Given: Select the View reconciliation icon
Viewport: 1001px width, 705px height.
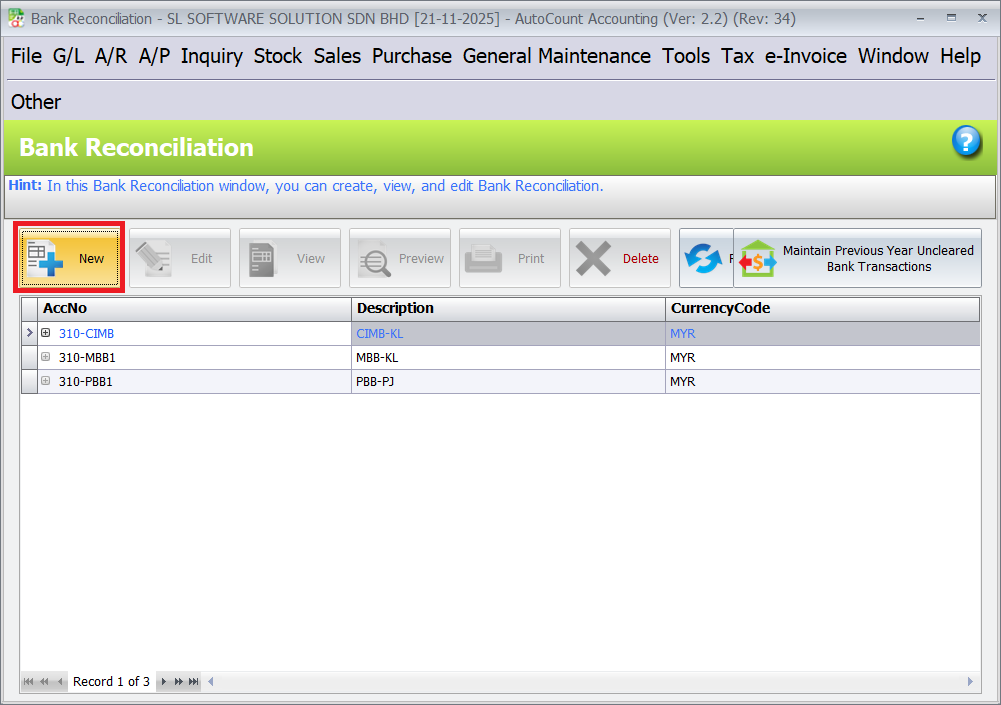Looking at the screenshot, I should click(x=289, y=257).
